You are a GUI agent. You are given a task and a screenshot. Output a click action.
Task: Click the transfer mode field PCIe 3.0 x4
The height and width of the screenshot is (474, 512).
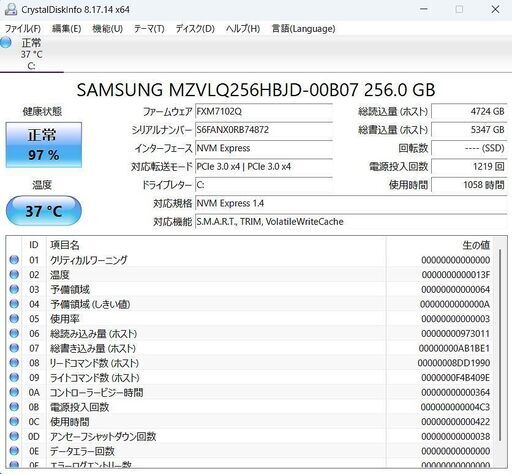pos(264,166)
